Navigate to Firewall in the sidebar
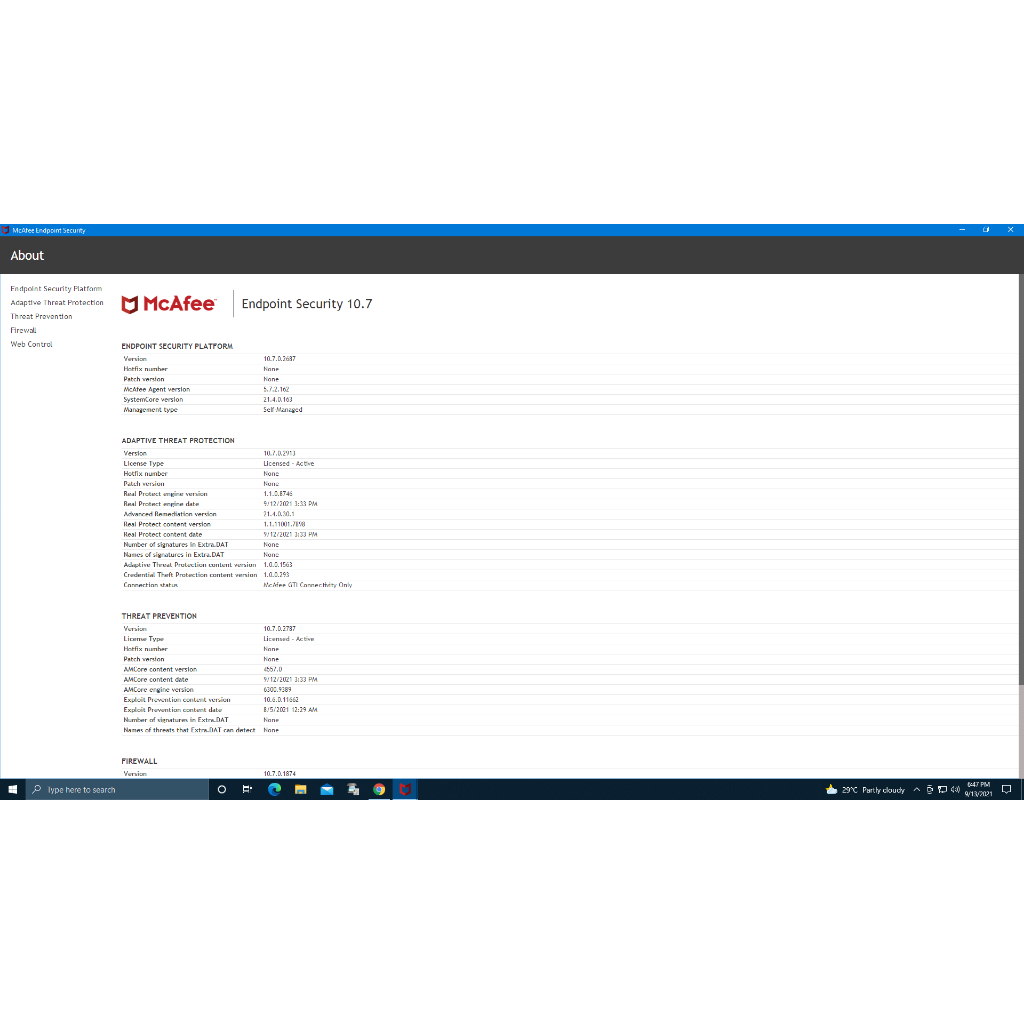The height and width of the screenshot is (1024, 1024). (23, 330)
